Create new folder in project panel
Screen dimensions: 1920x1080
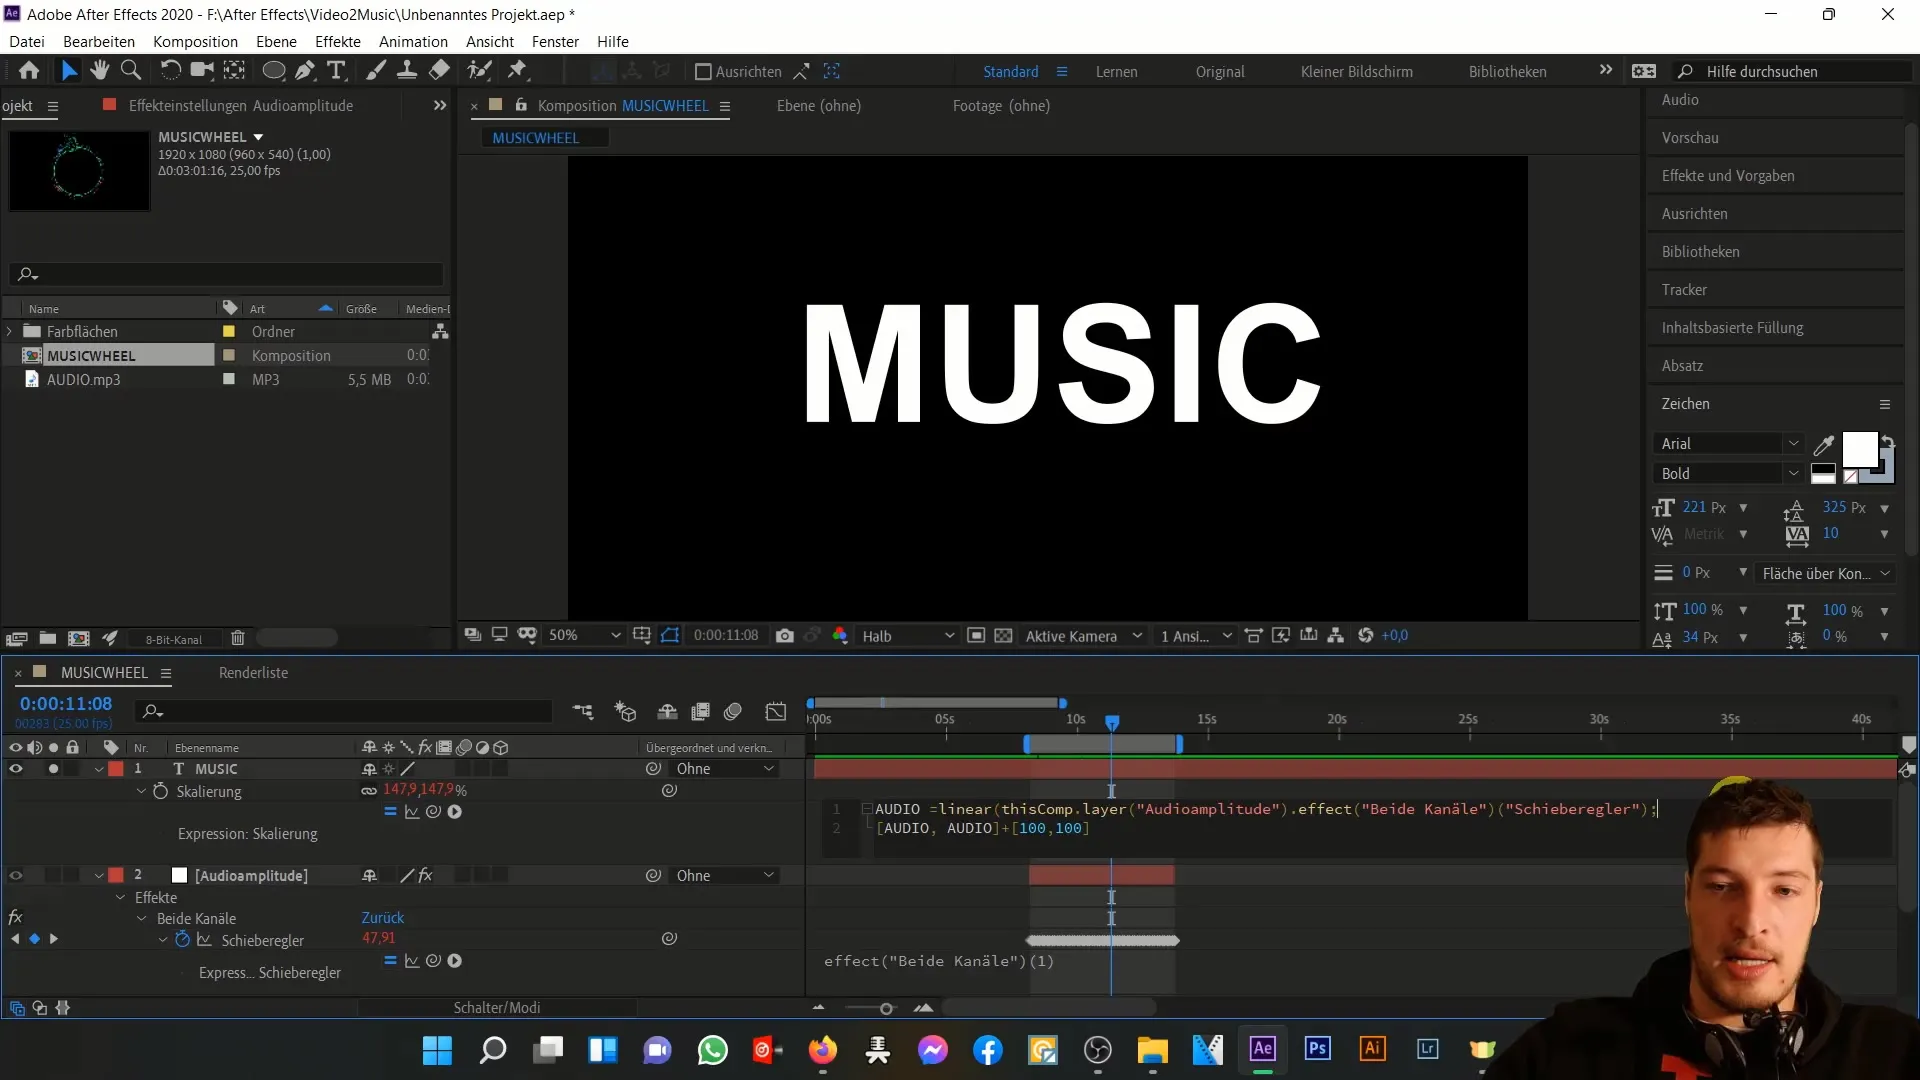(x=47, y=639)
